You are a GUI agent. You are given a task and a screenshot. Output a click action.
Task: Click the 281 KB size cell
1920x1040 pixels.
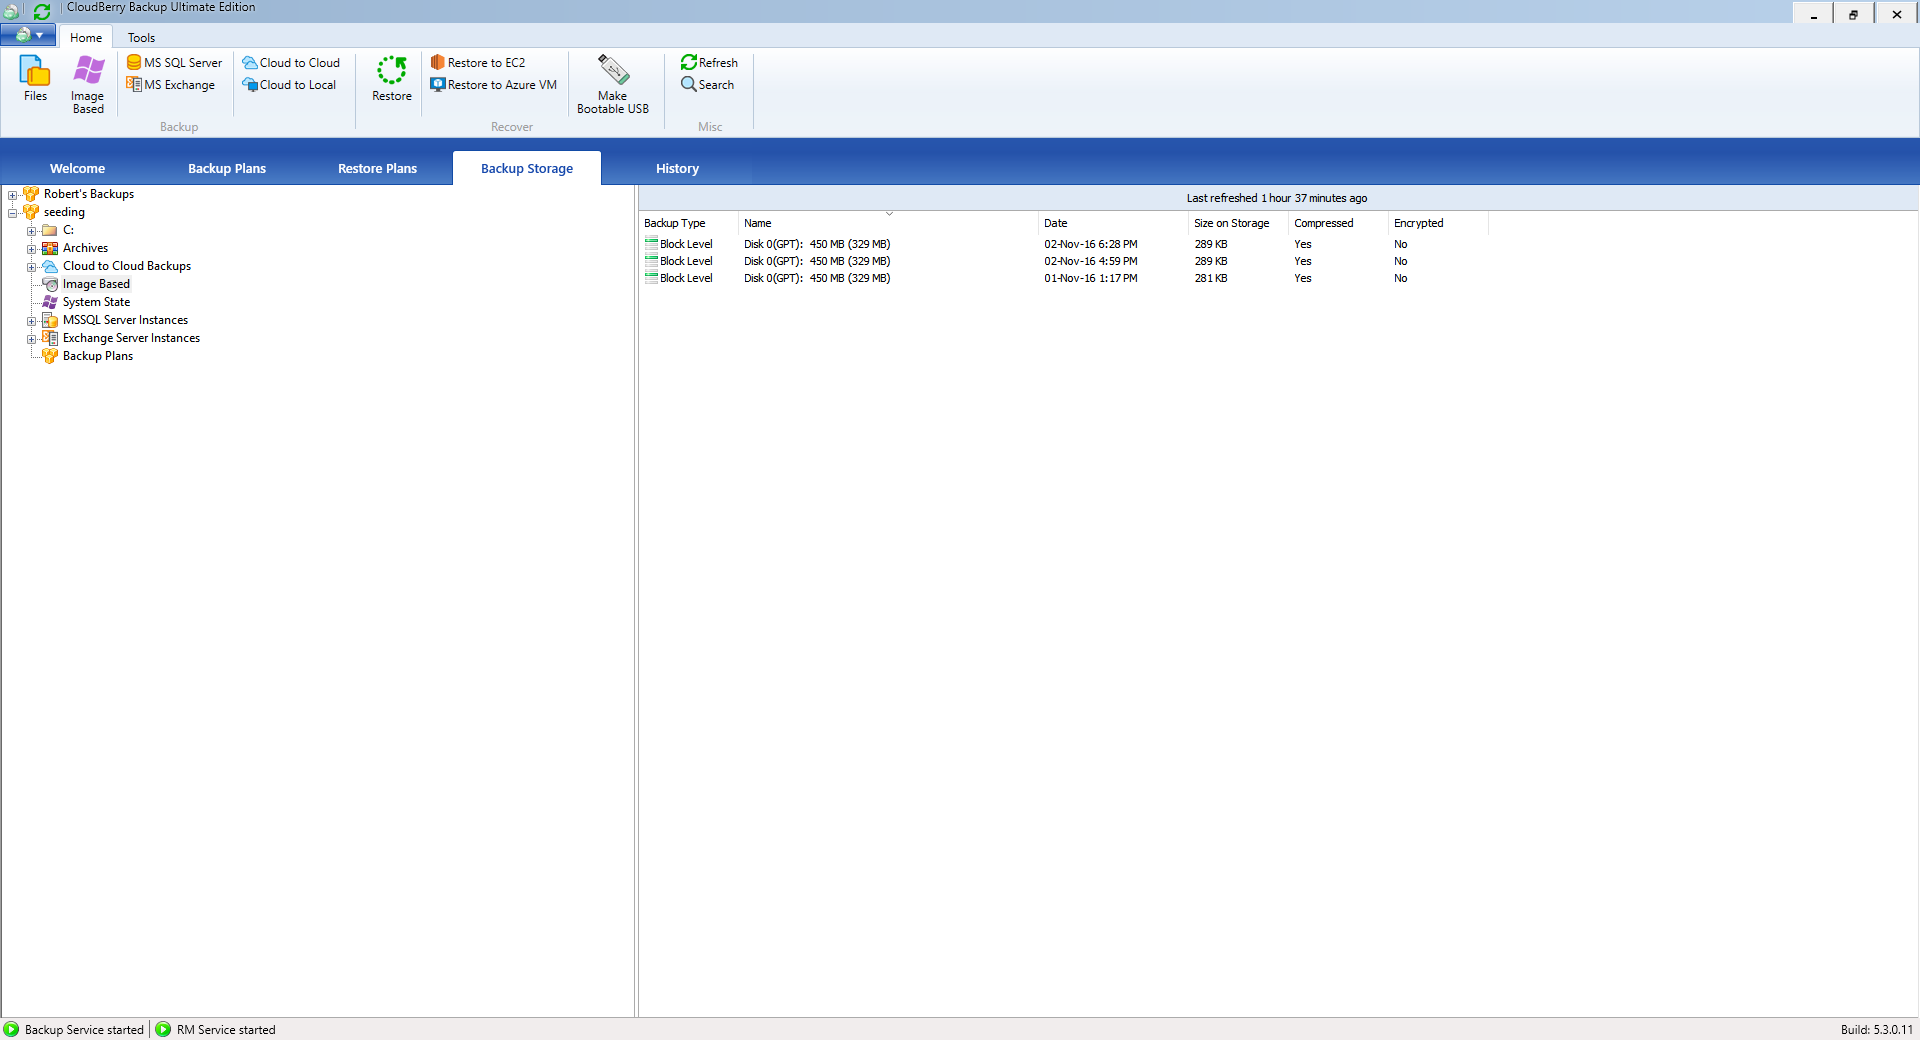pos(1210,278)
